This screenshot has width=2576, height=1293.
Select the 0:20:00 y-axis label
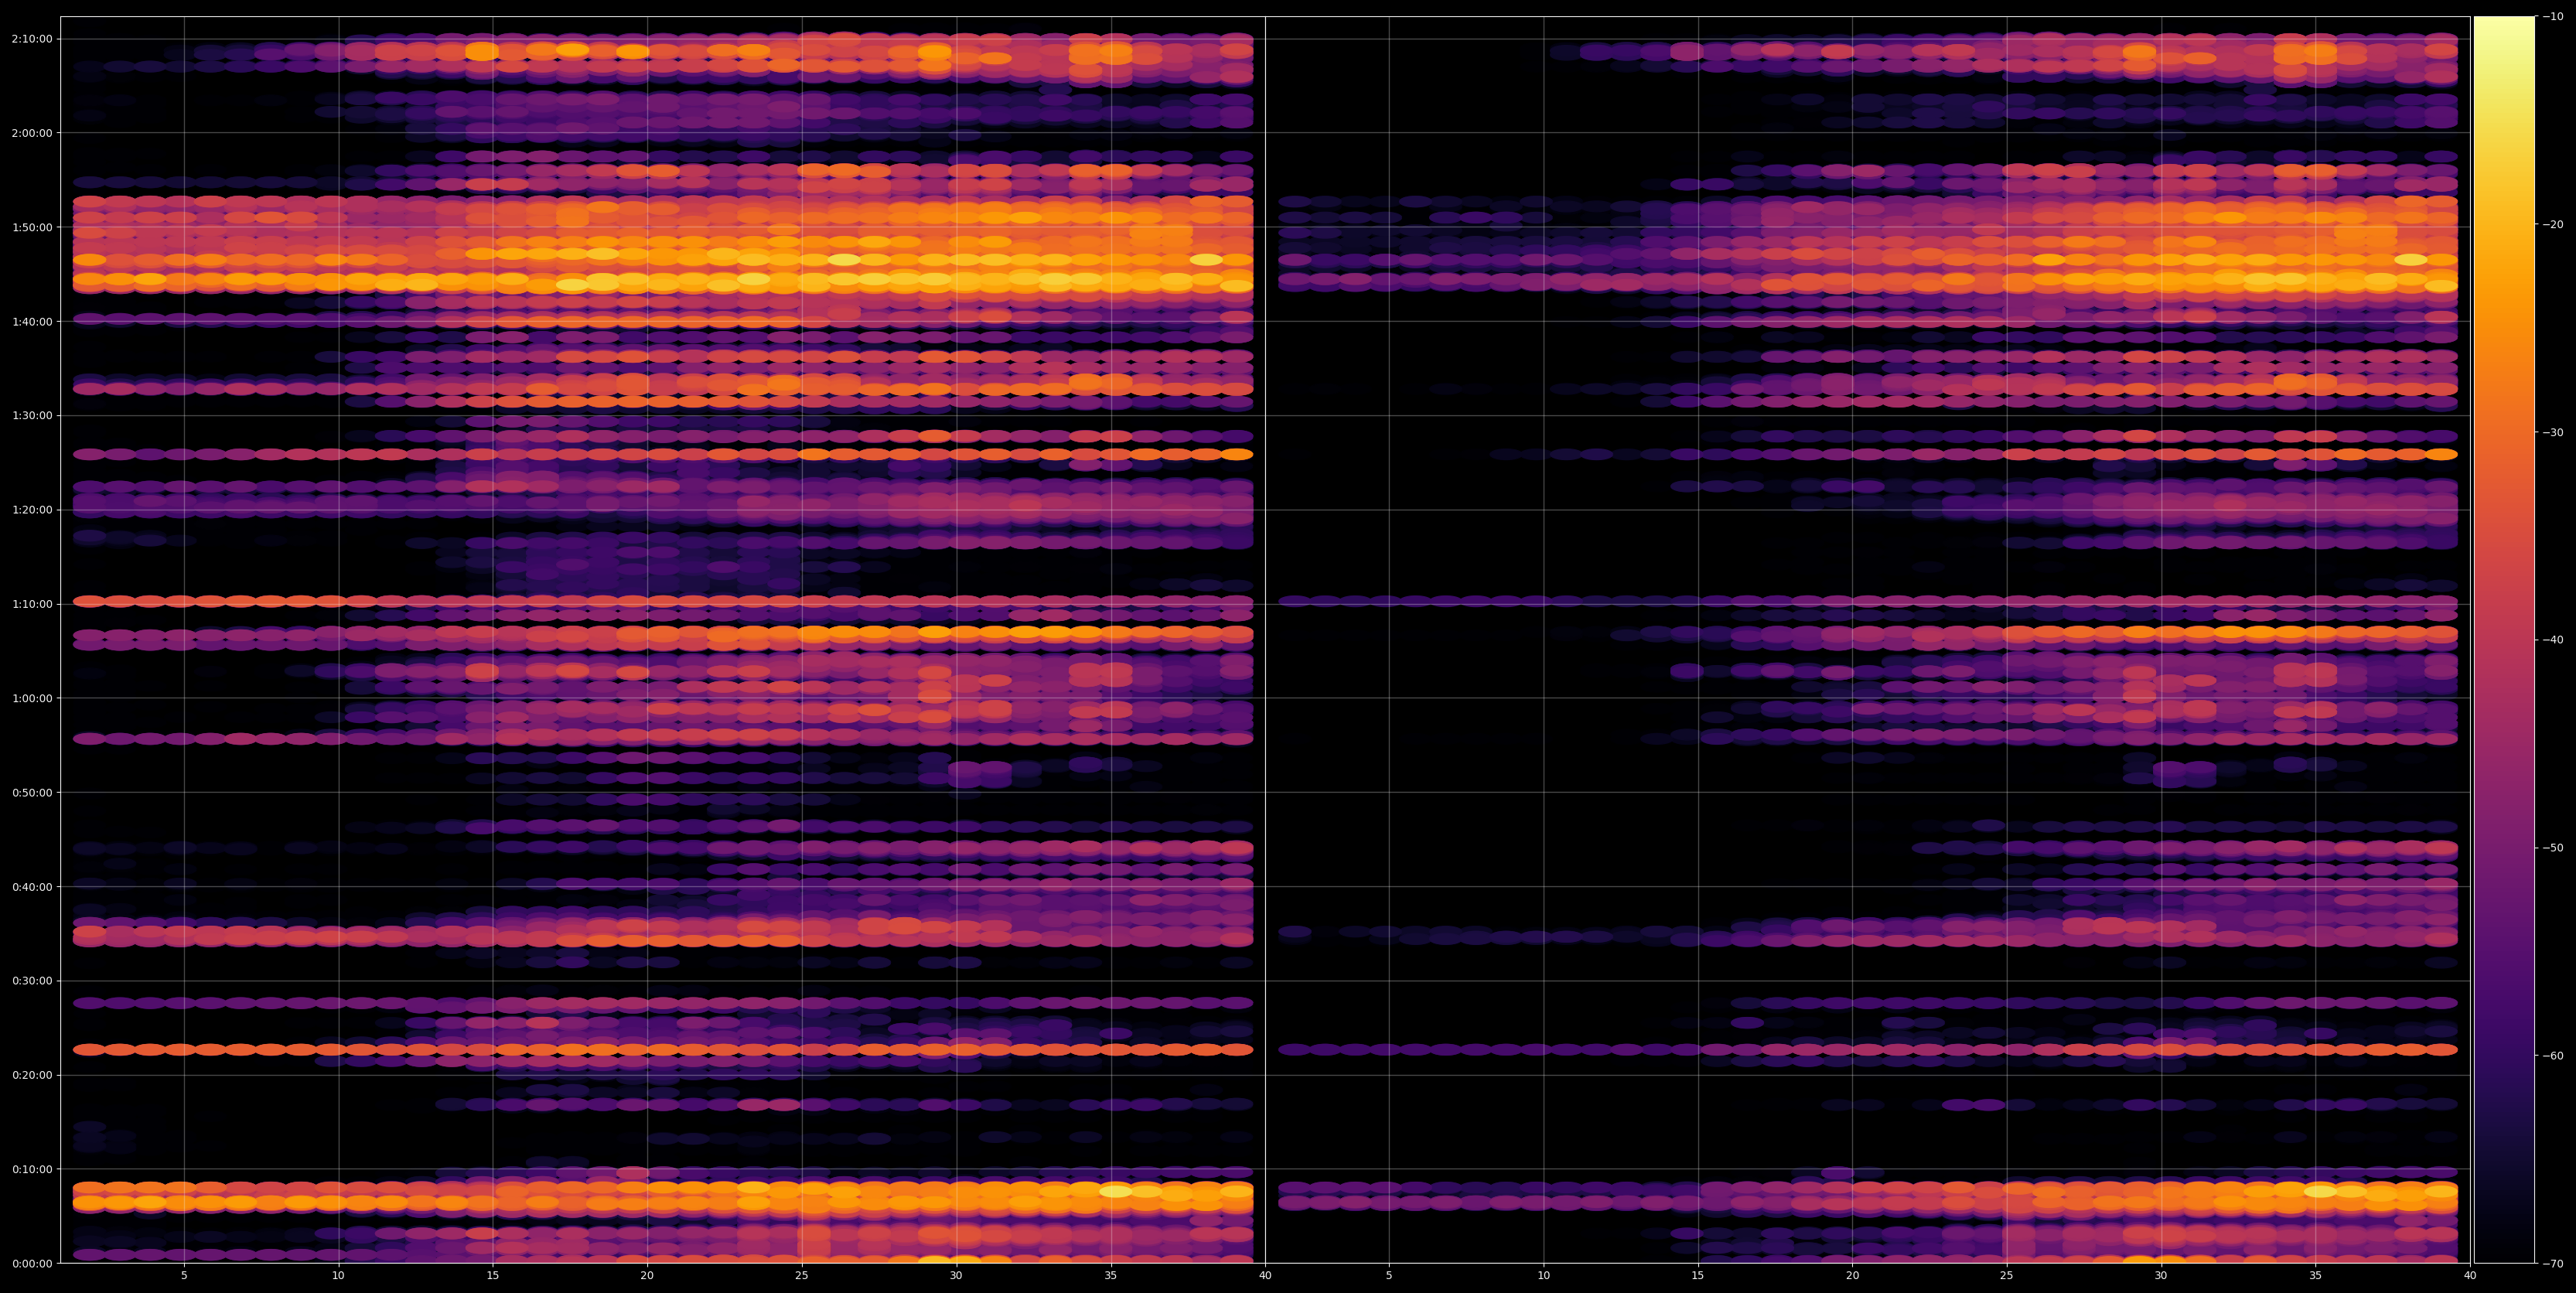(32, 1075)
